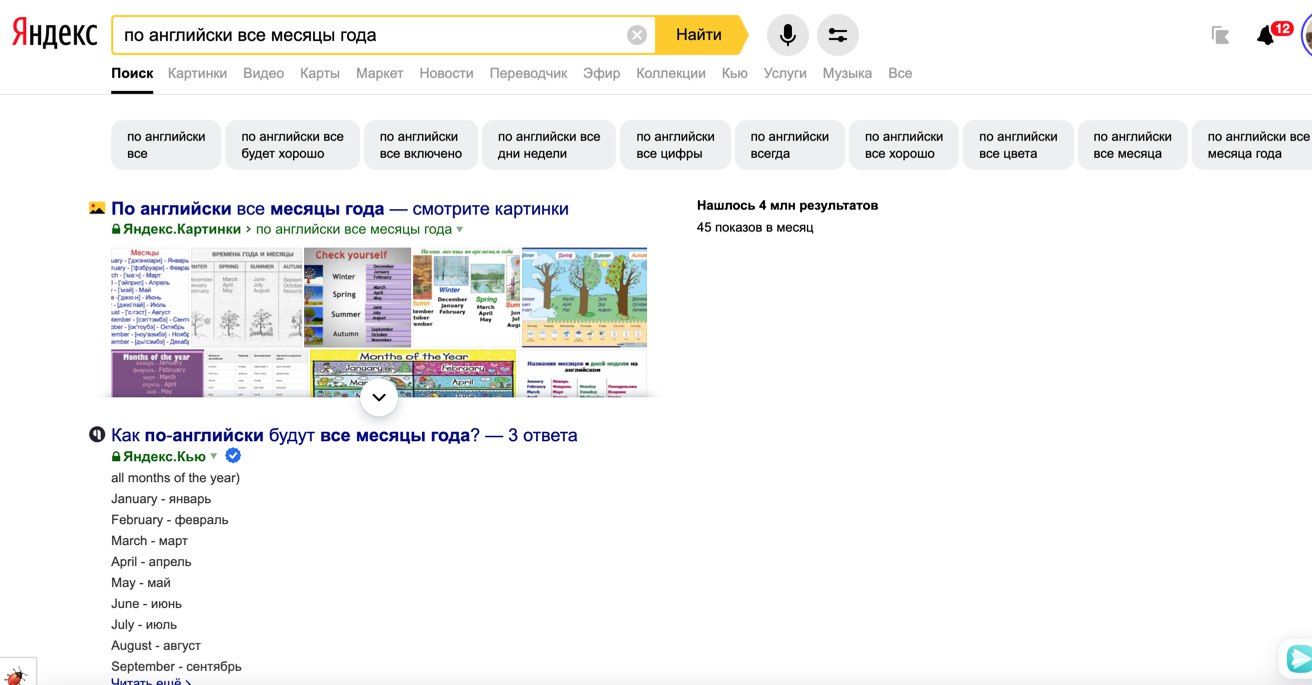Image resolution: width=1312 pixels, height=685 pixels.
Task: Click the verified blue checkmark badge
Action: click(x=233, y=456)
